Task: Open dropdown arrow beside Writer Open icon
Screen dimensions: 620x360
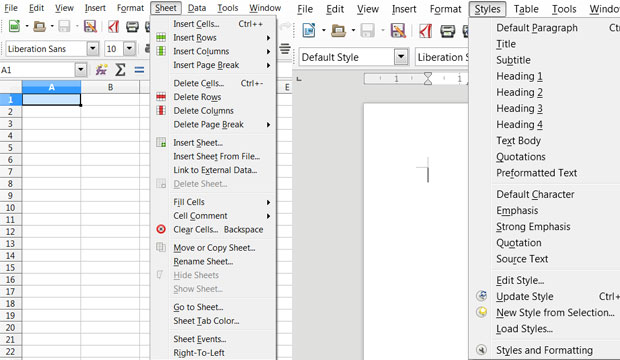Action: [353, 30]
